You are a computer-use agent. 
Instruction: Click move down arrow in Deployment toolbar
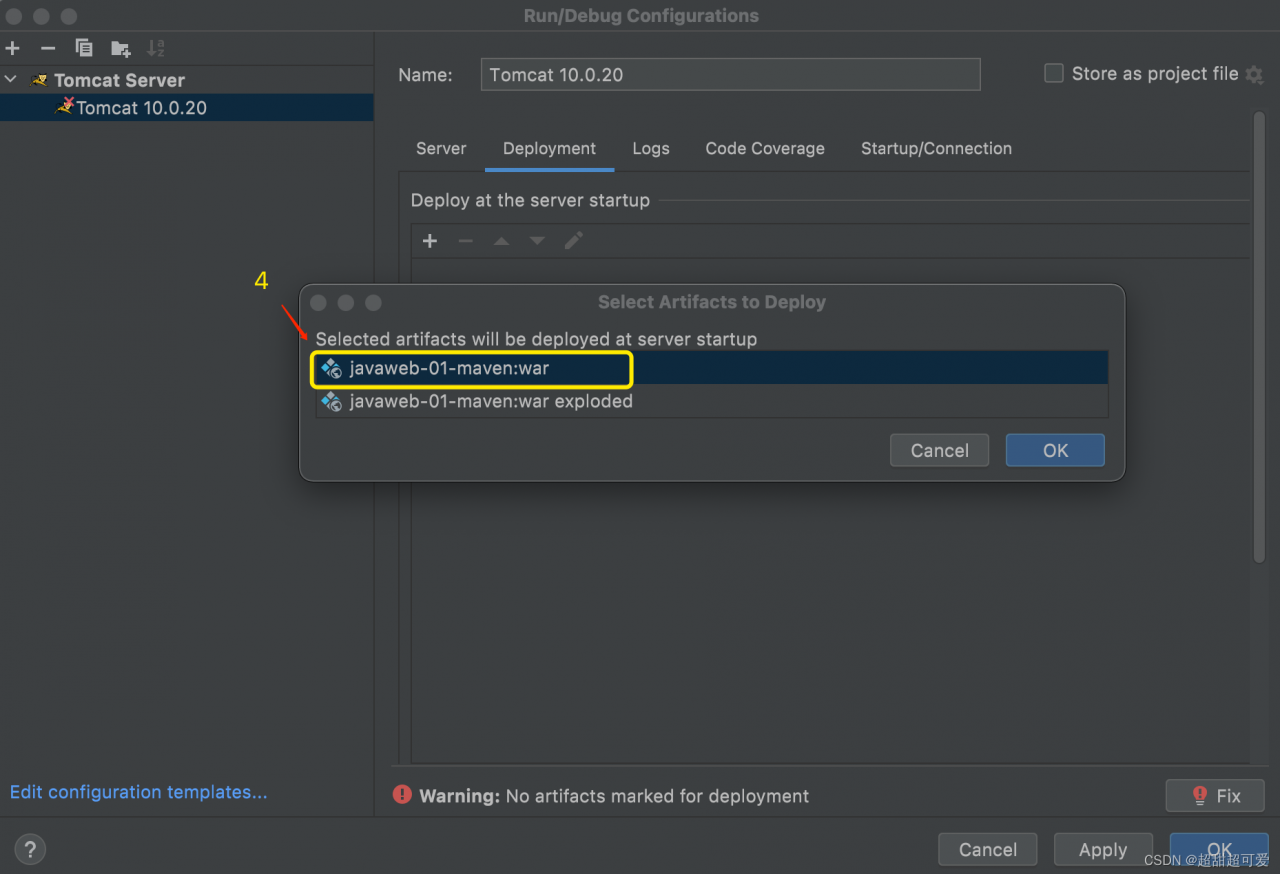(537, 241)
